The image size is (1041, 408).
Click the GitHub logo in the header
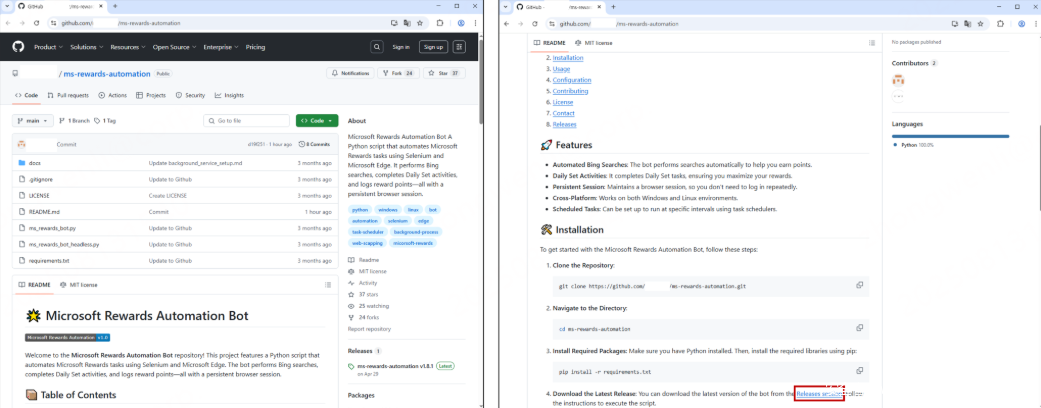tap(17, 47)
